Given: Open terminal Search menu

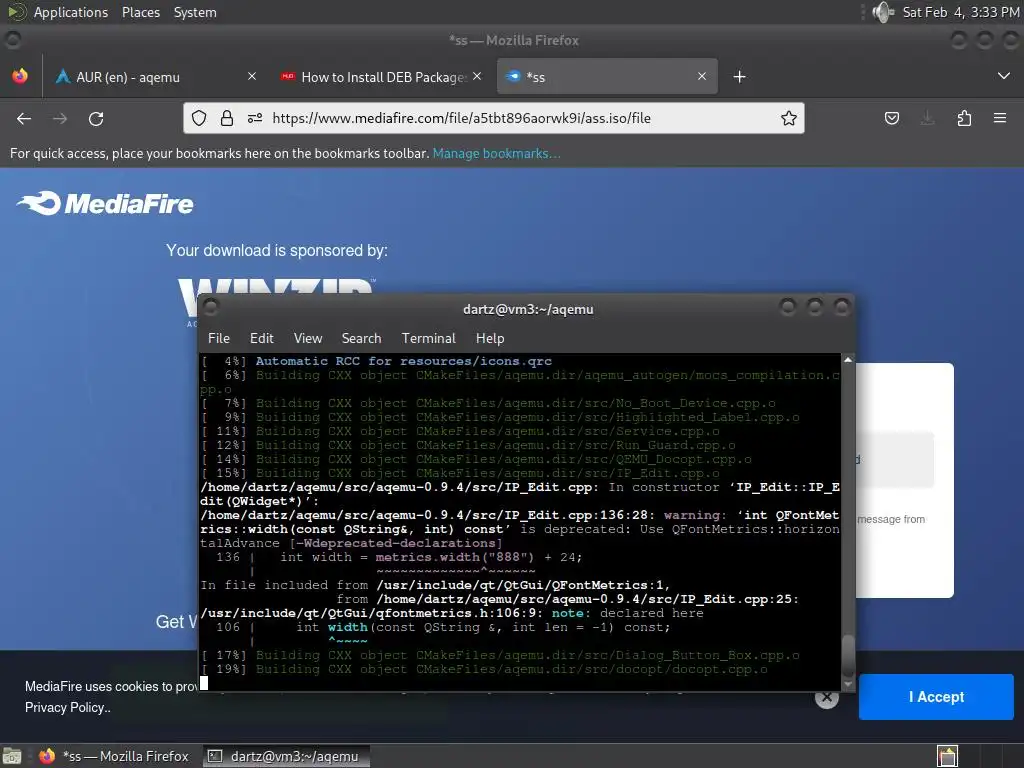Looking at the screenshot, I should (x=361, y=338).
